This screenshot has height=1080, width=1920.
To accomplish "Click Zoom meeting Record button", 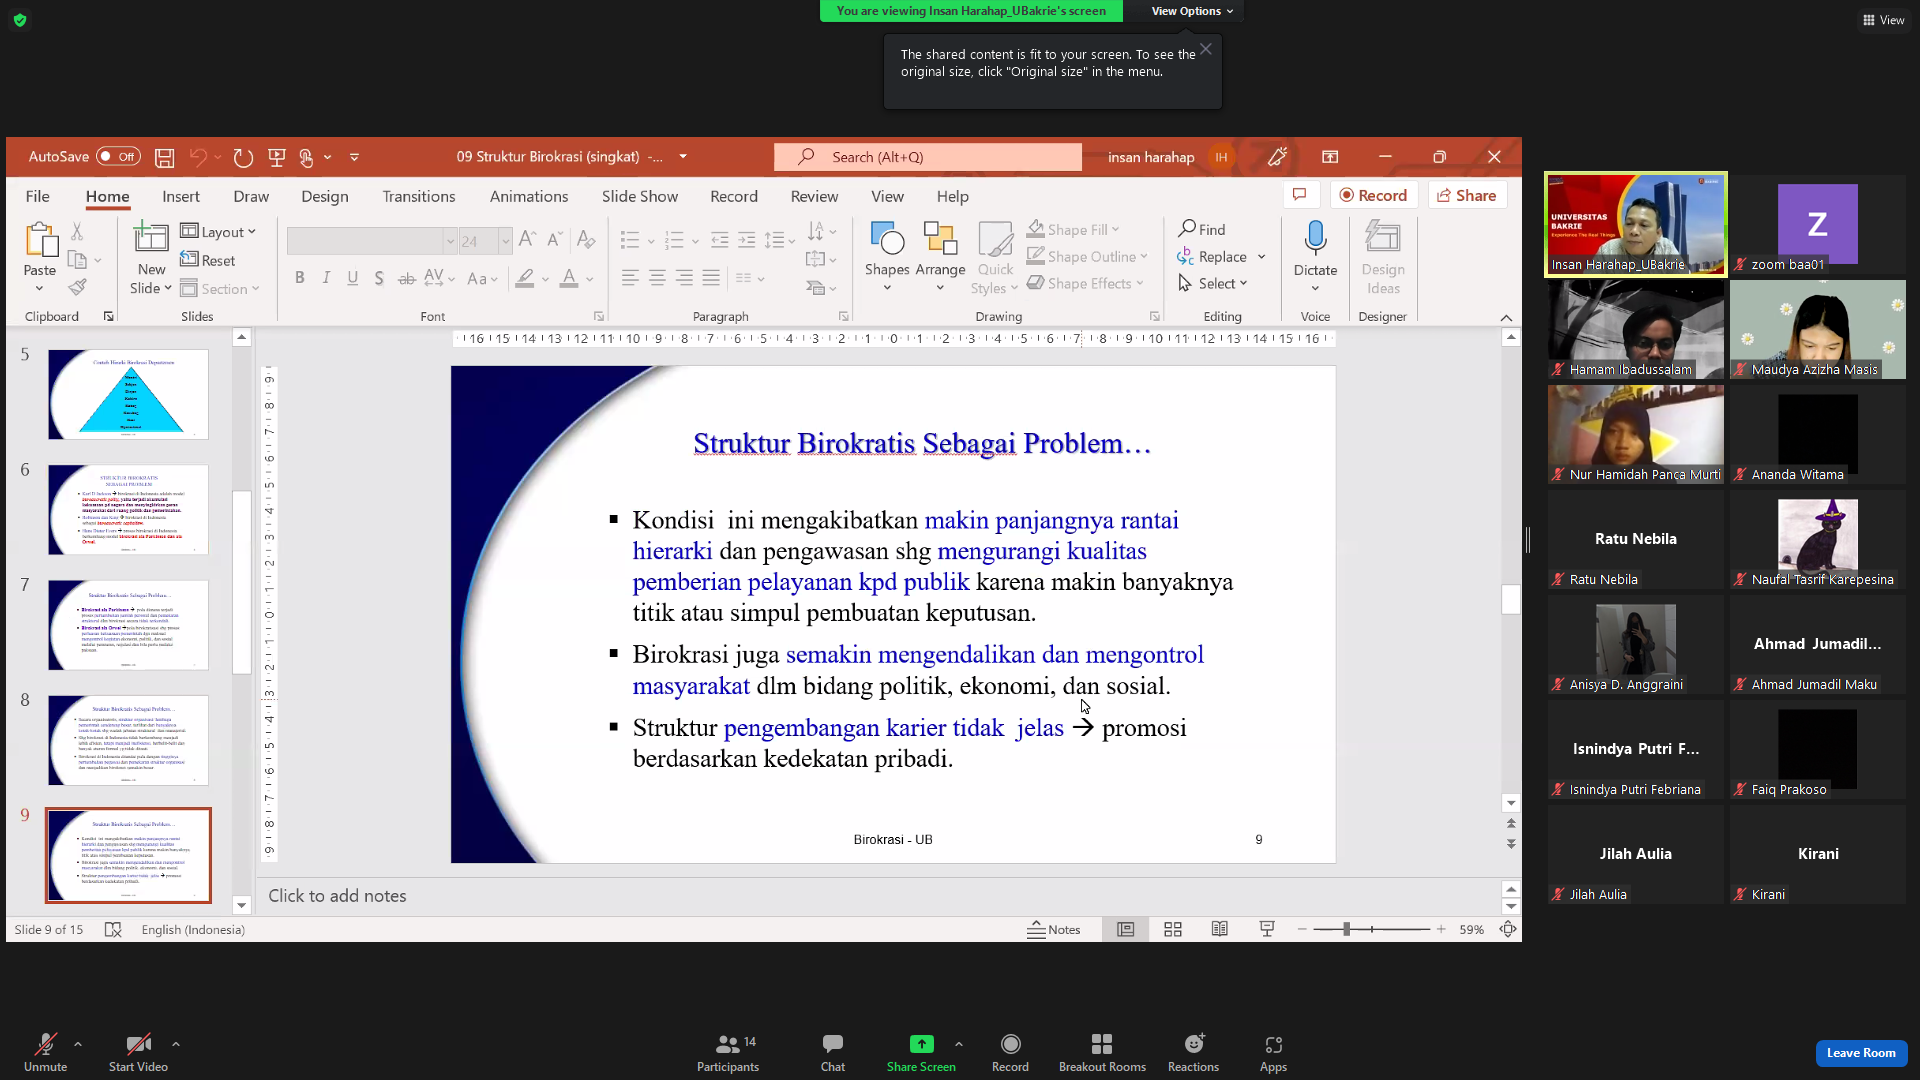I will (1010, 1053).
